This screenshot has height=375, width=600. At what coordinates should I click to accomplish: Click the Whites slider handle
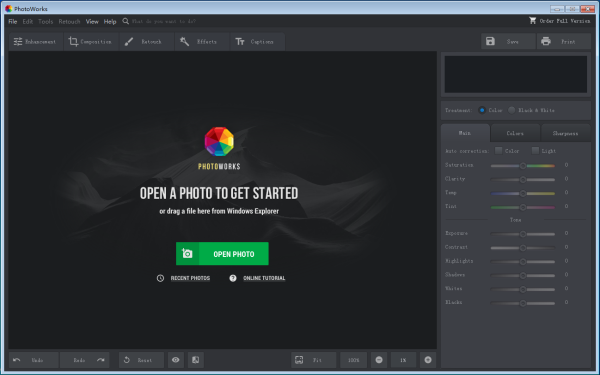click(x=523, y=289)
